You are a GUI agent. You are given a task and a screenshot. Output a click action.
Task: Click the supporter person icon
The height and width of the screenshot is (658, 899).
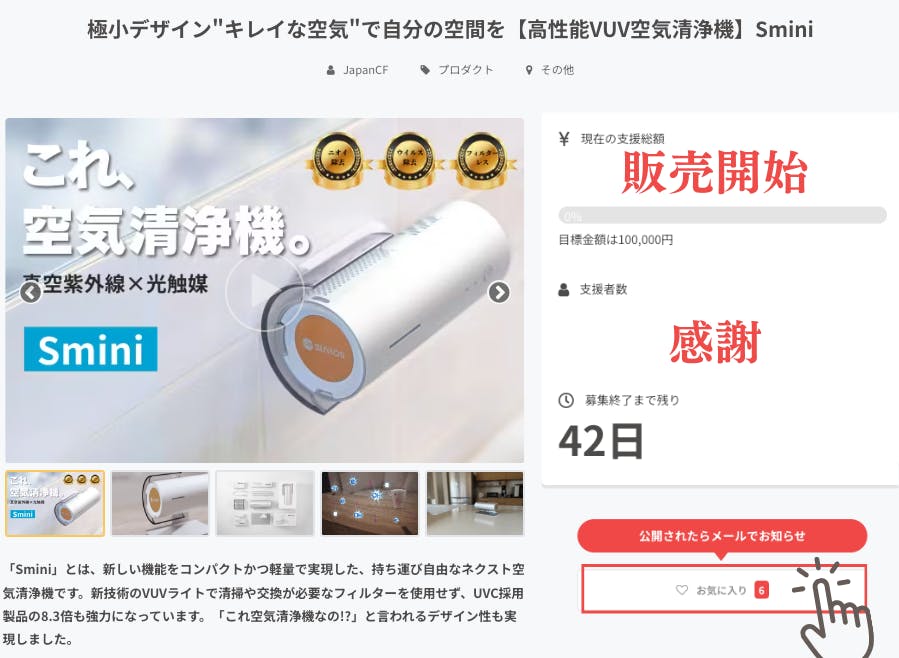(x=564, y=289)
